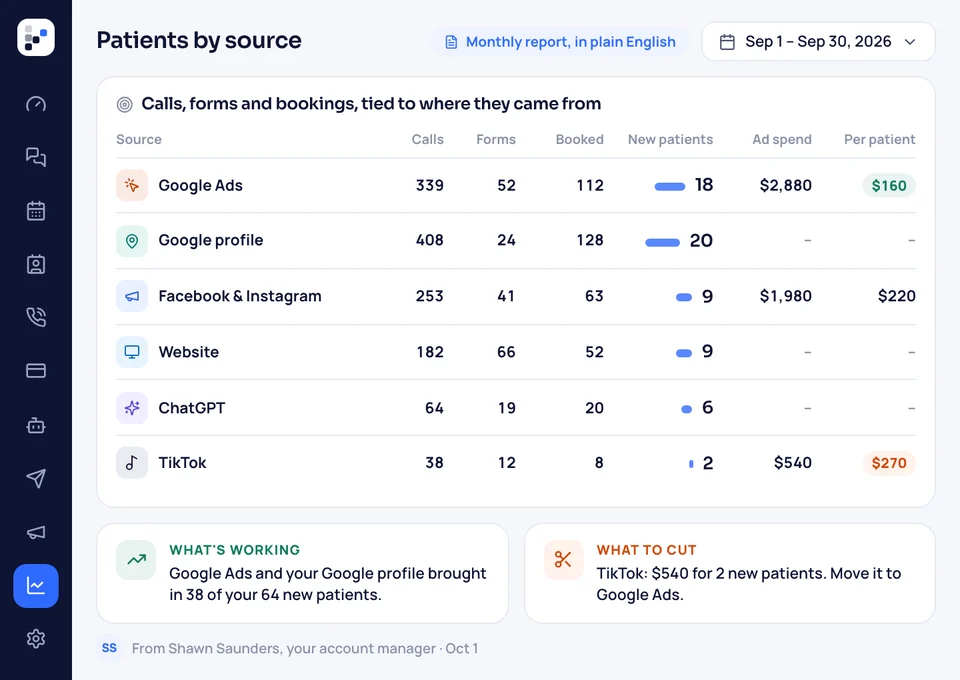Viewport: 960px width, 680px height.
Task: Click the green $160 per patient badge
Action: (889, 185)
